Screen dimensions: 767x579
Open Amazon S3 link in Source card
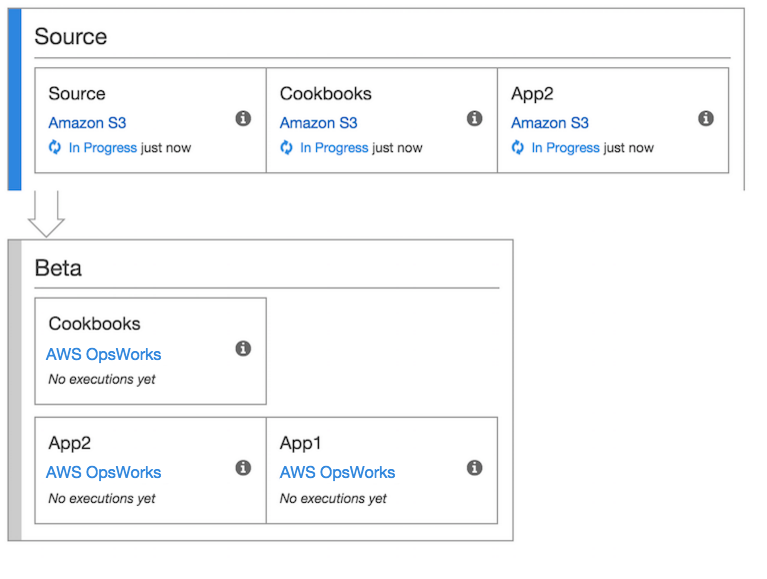click(x=87, y=123)
